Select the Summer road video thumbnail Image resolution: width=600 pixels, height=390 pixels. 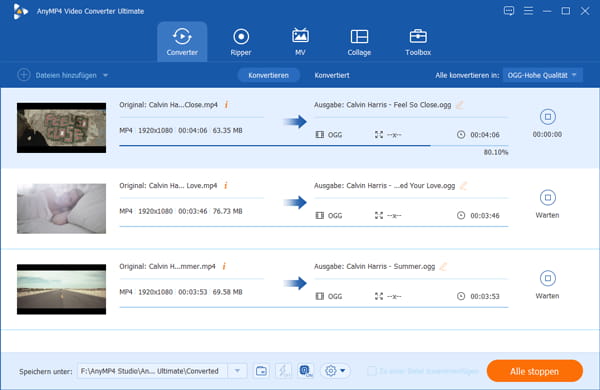click(x=62, y=289)
